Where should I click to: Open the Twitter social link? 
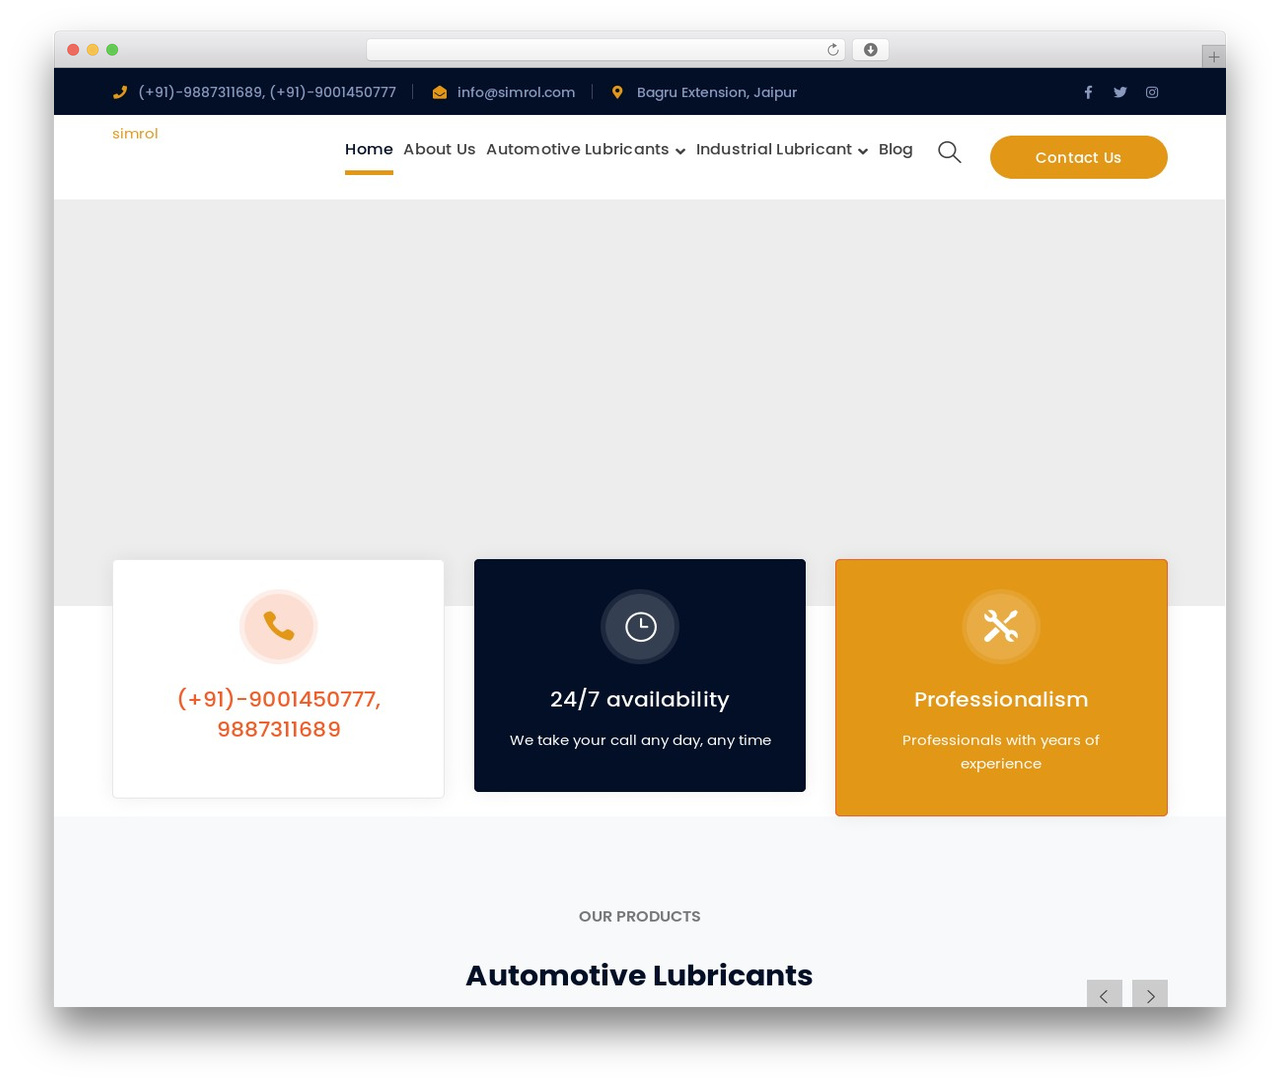click(x=1120, y=92)
